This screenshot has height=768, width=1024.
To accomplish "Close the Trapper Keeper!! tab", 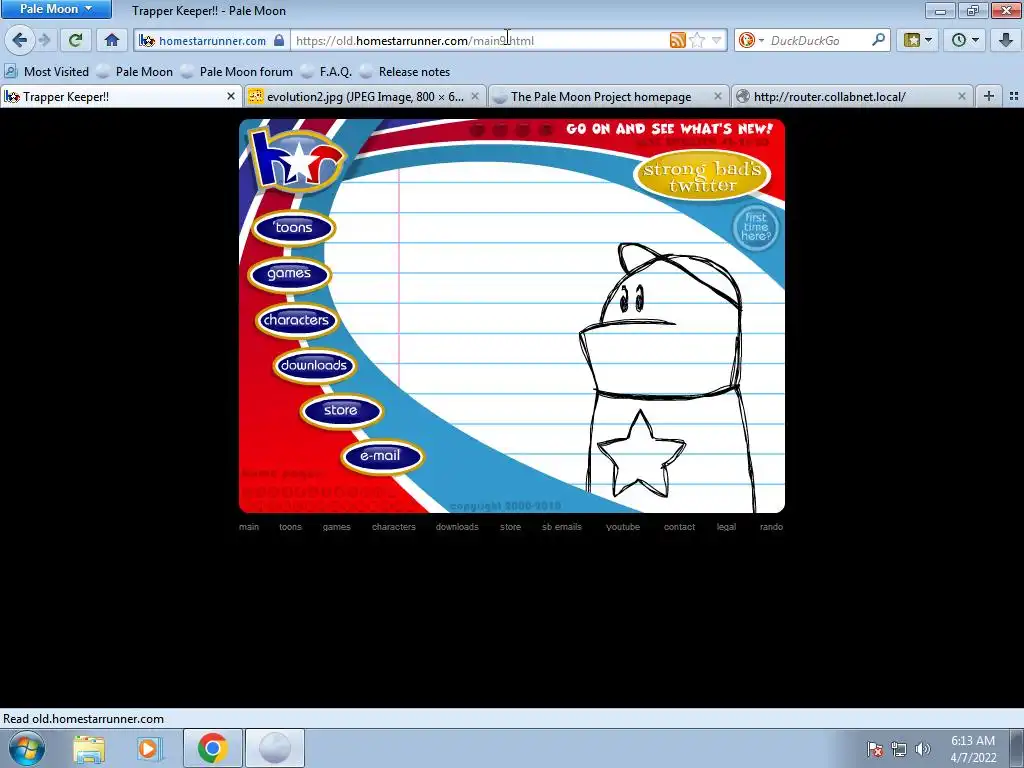I will (231, 97).
